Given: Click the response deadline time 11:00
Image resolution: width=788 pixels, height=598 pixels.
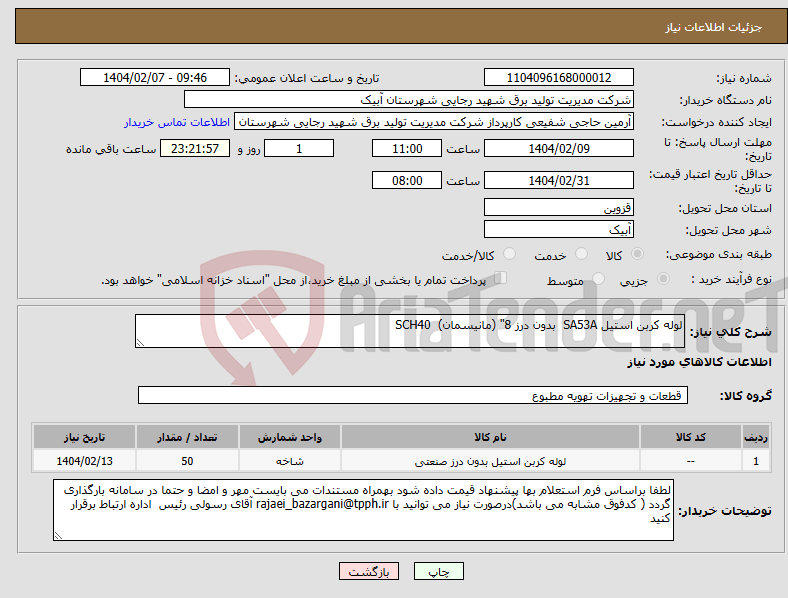Looking at the screenshot, I should 407,149.
